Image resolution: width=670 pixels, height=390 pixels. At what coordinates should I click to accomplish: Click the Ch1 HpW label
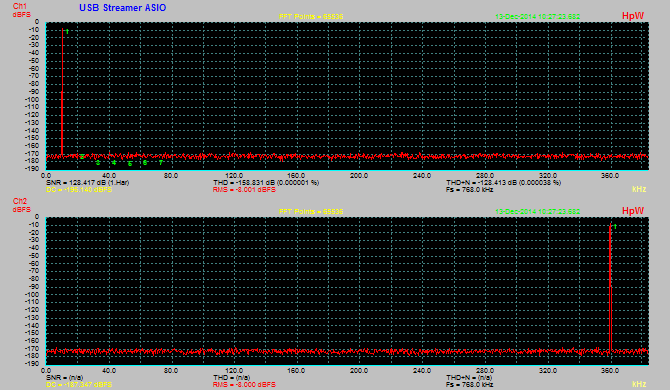click(633, 16)
